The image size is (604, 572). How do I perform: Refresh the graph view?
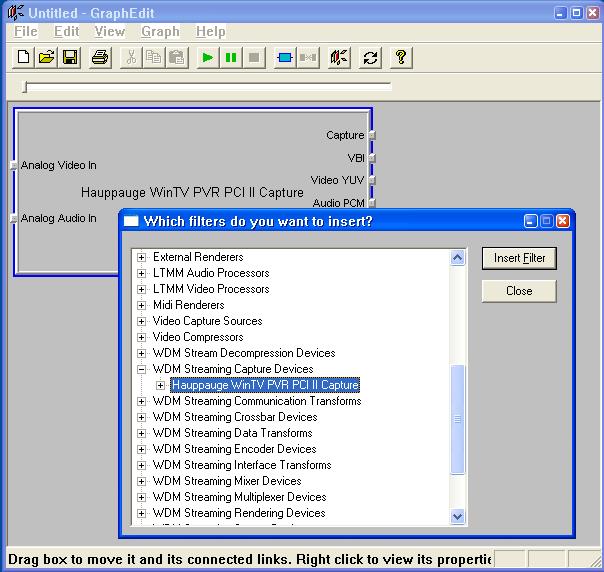point(370,58)
